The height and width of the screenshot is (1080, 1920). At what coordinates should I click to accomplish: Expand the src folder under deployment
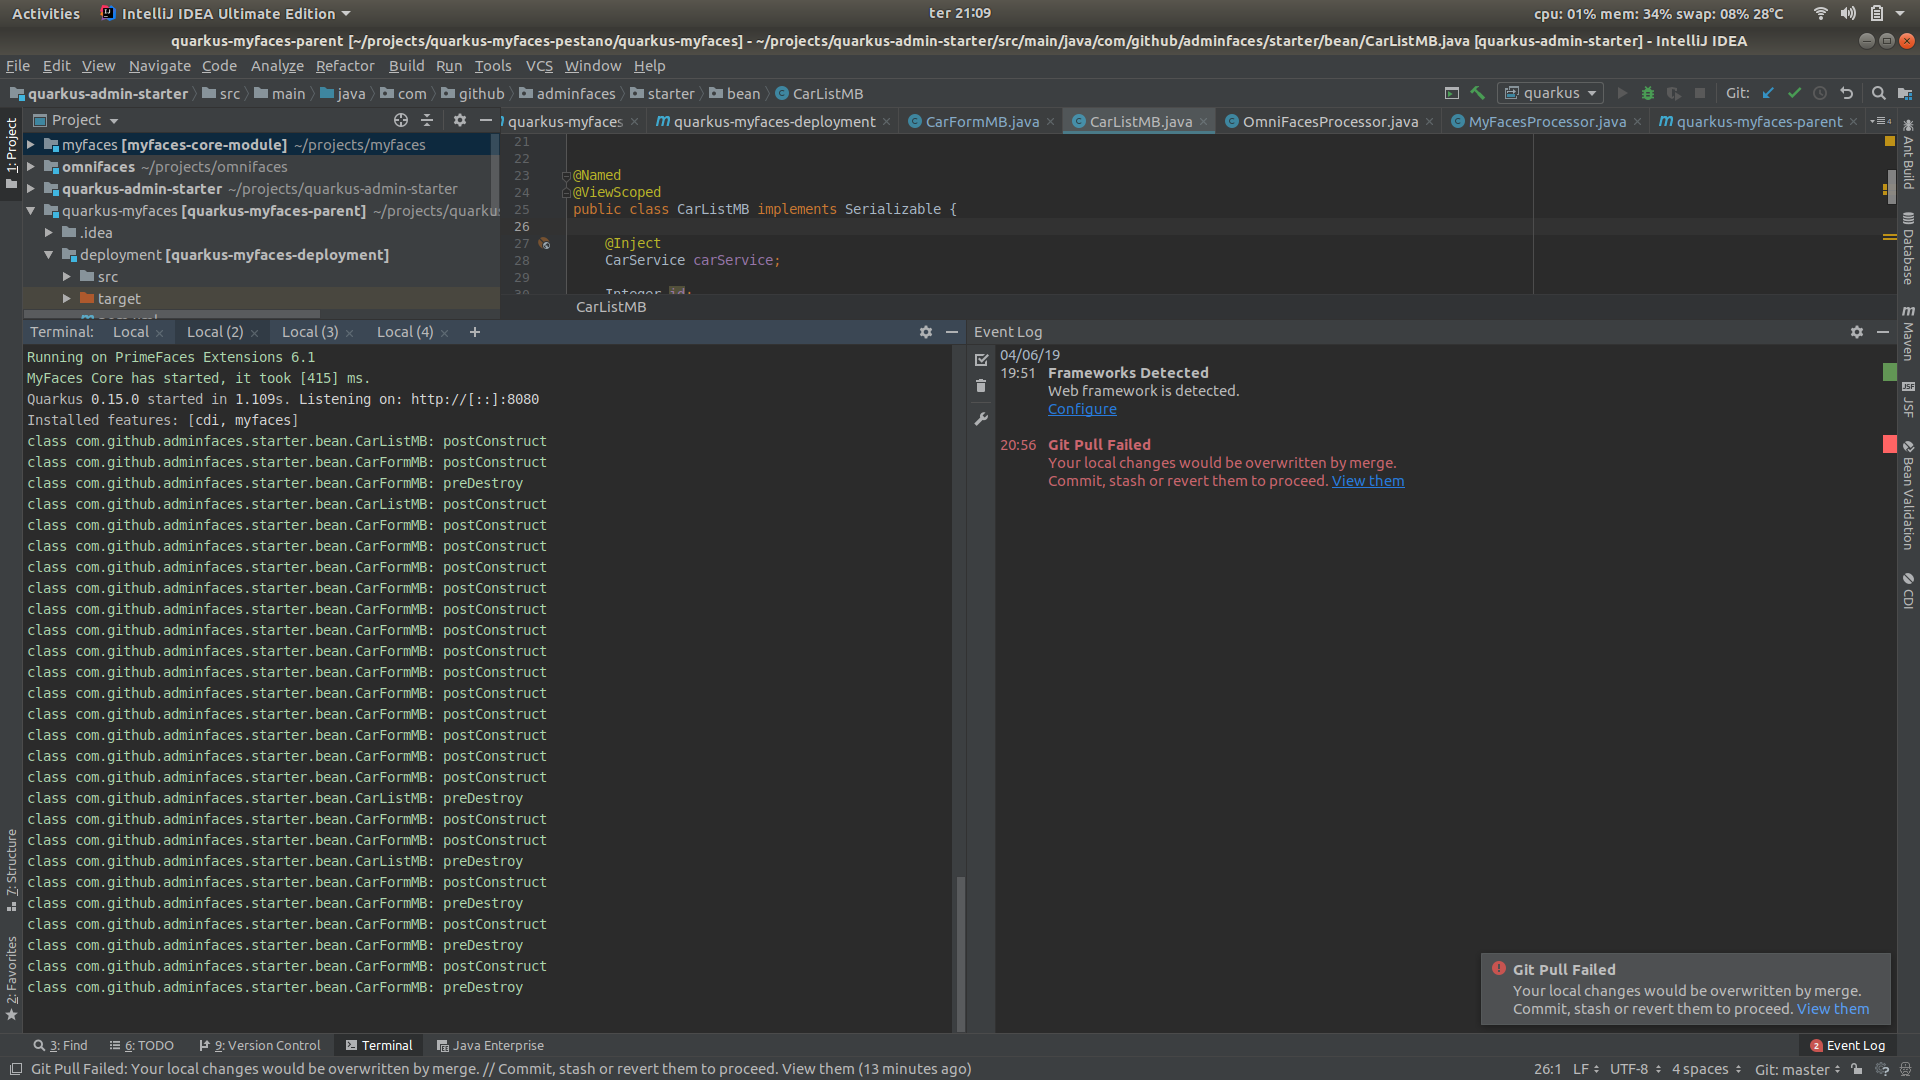click(x=67, y=277)
